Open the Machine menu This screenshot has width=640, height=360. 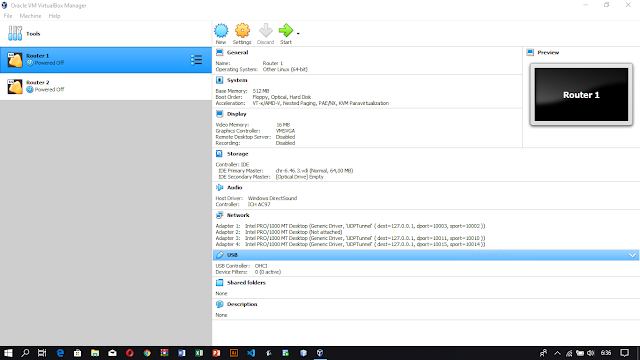point(30,16)
